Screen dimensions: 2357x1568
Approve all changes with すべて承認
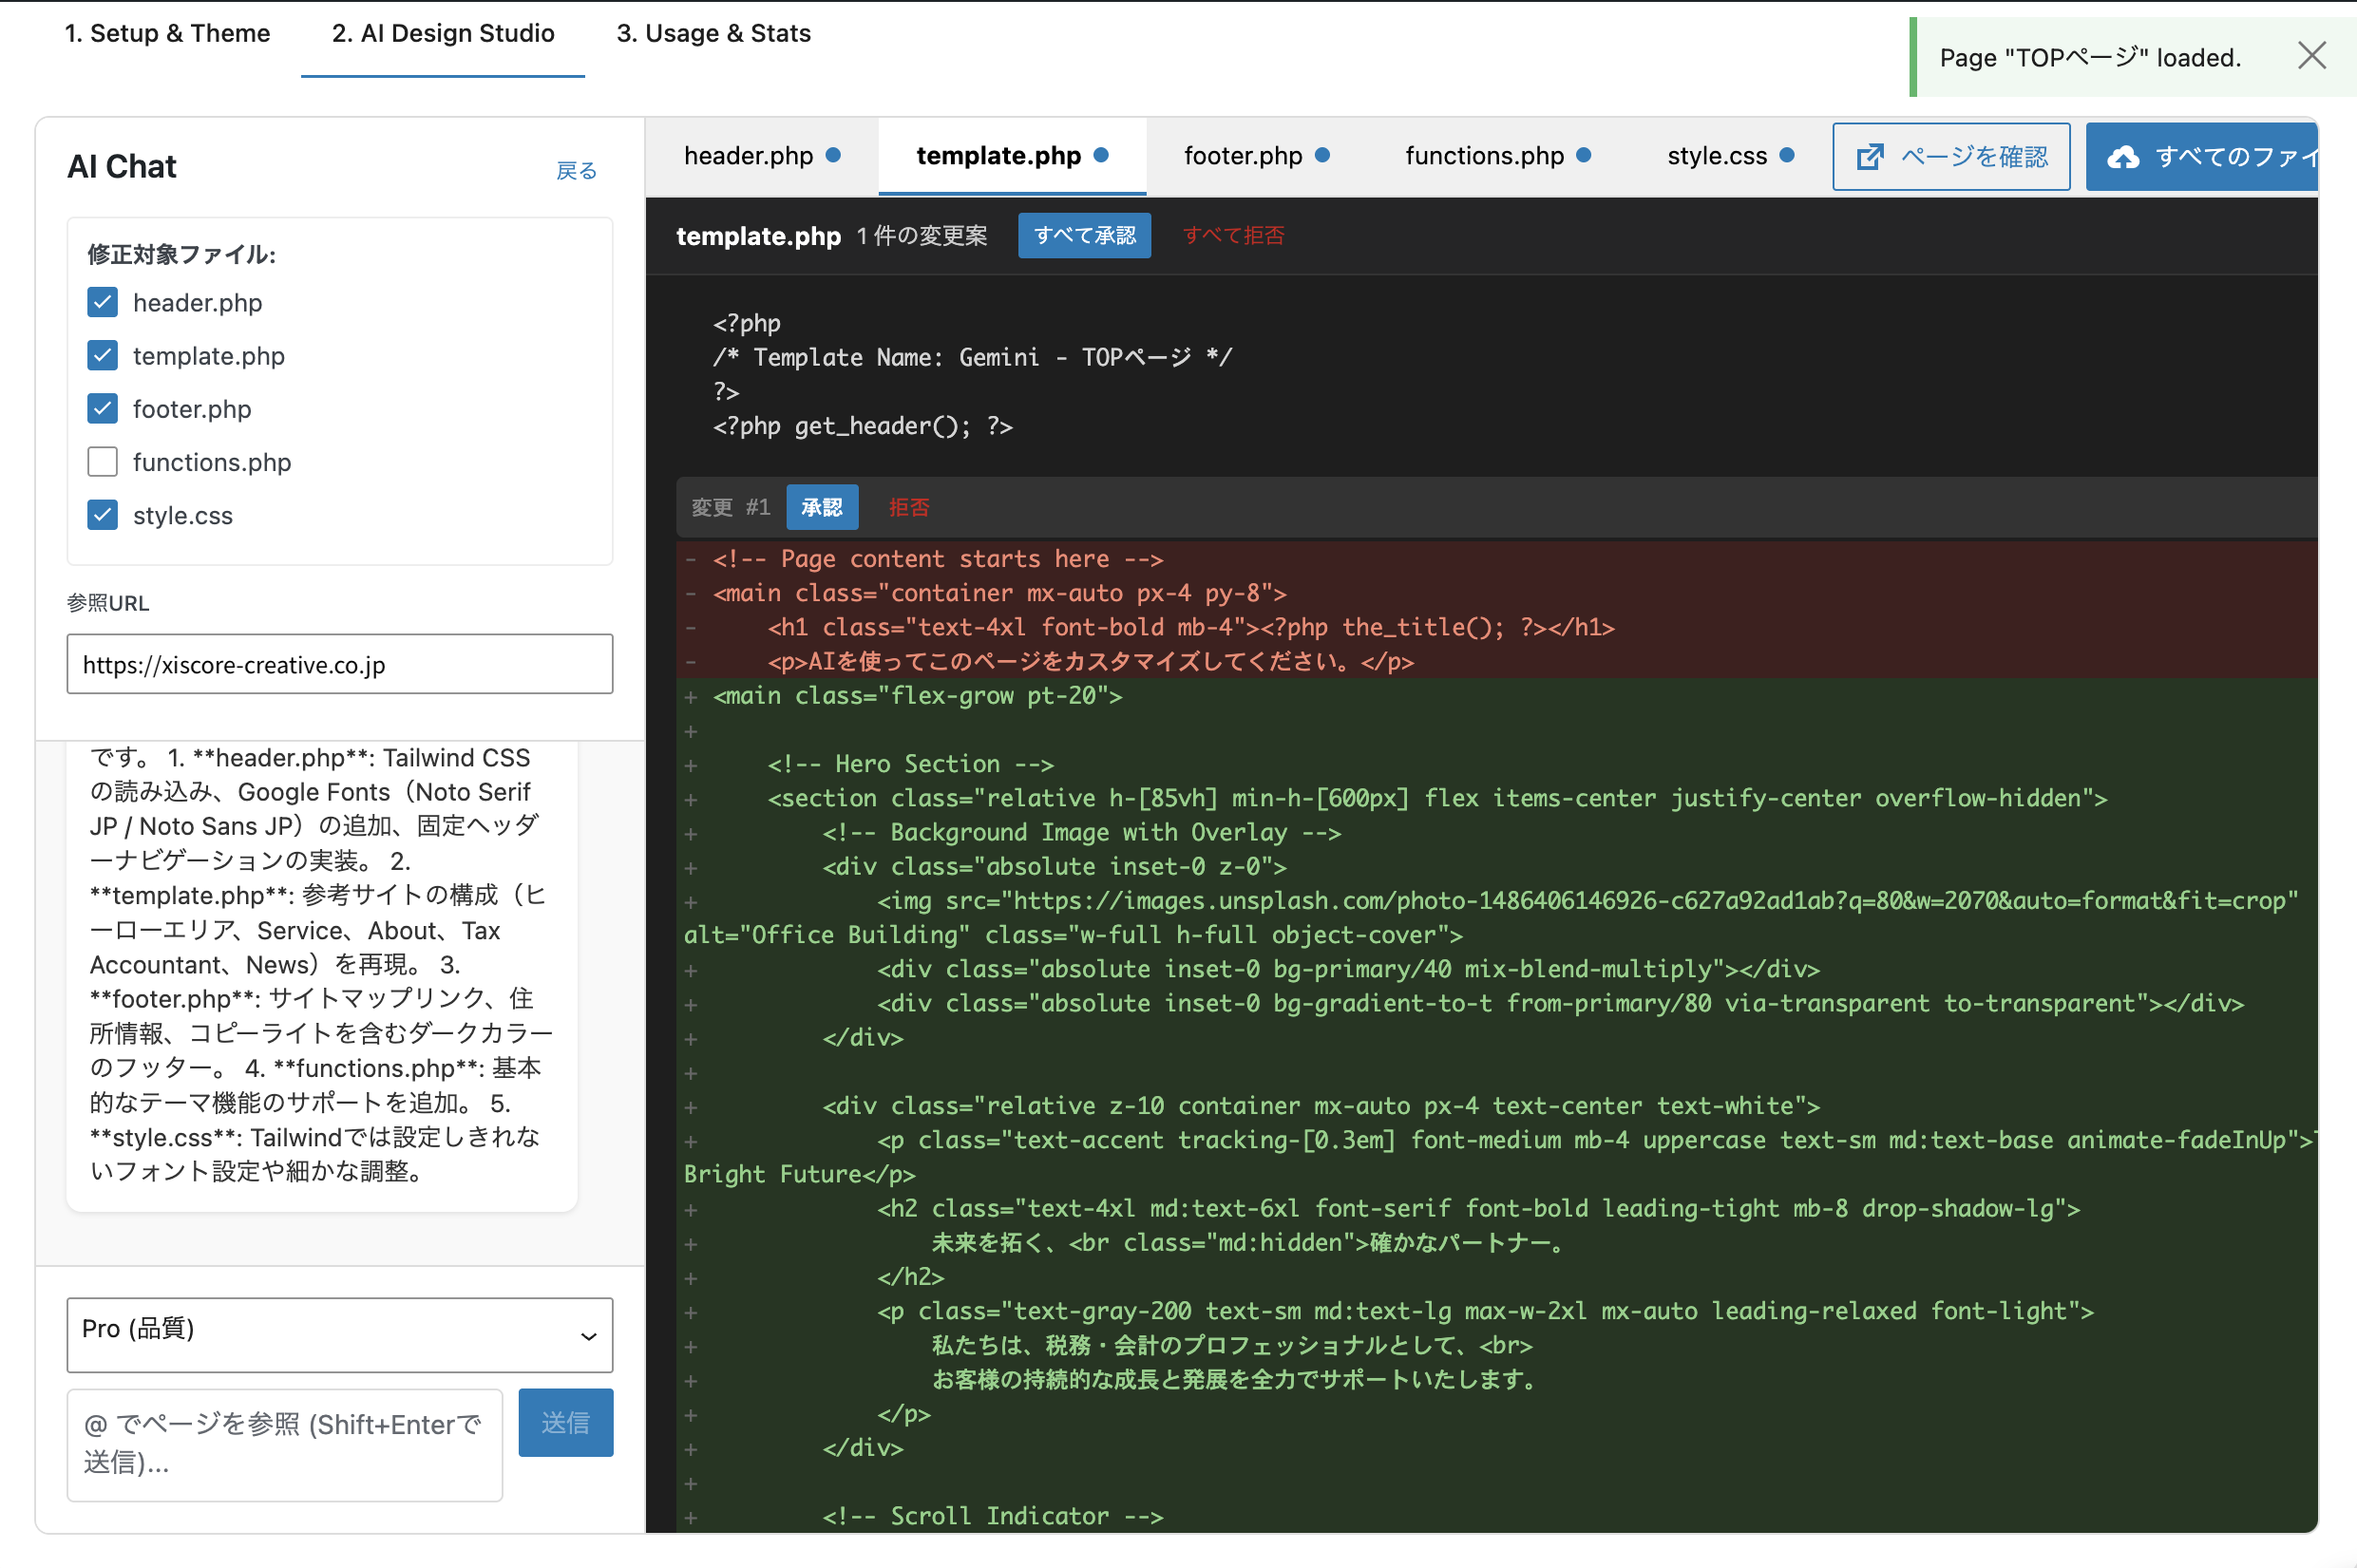(x=1084, y=235)
